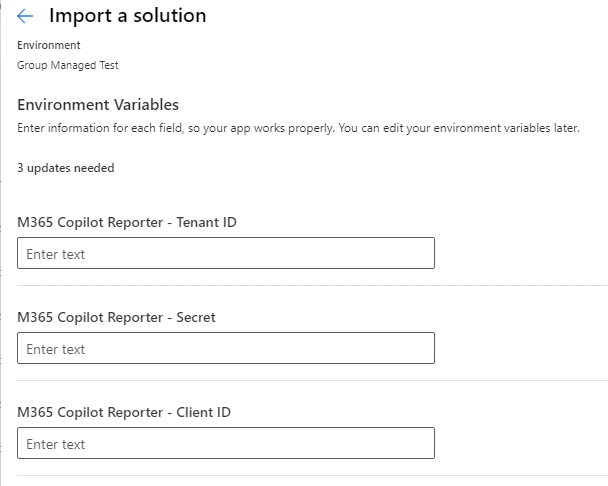Focus the Secret text field
The image size is (608, 486).
pos(226,348)
